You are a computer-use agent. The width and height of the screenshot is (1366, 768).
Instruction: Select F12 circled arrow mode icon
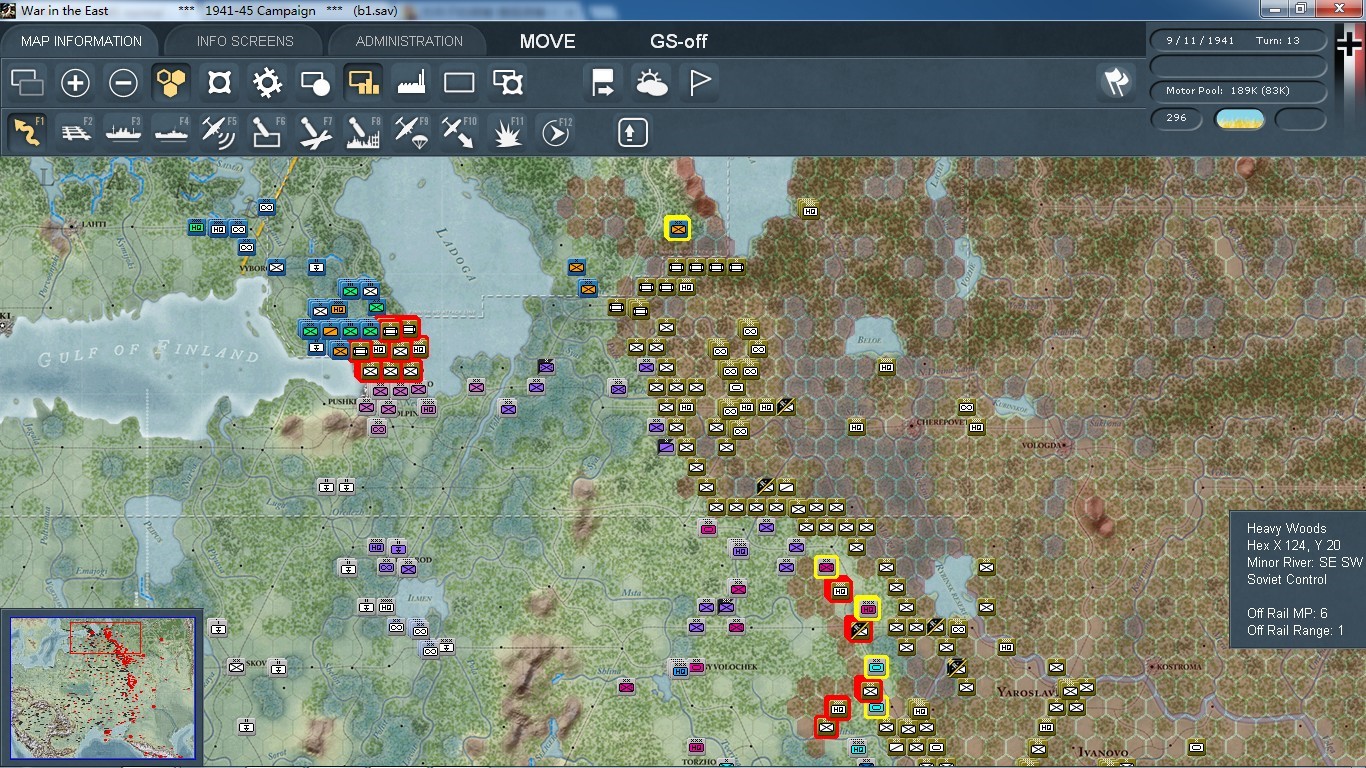click(556, 132)
